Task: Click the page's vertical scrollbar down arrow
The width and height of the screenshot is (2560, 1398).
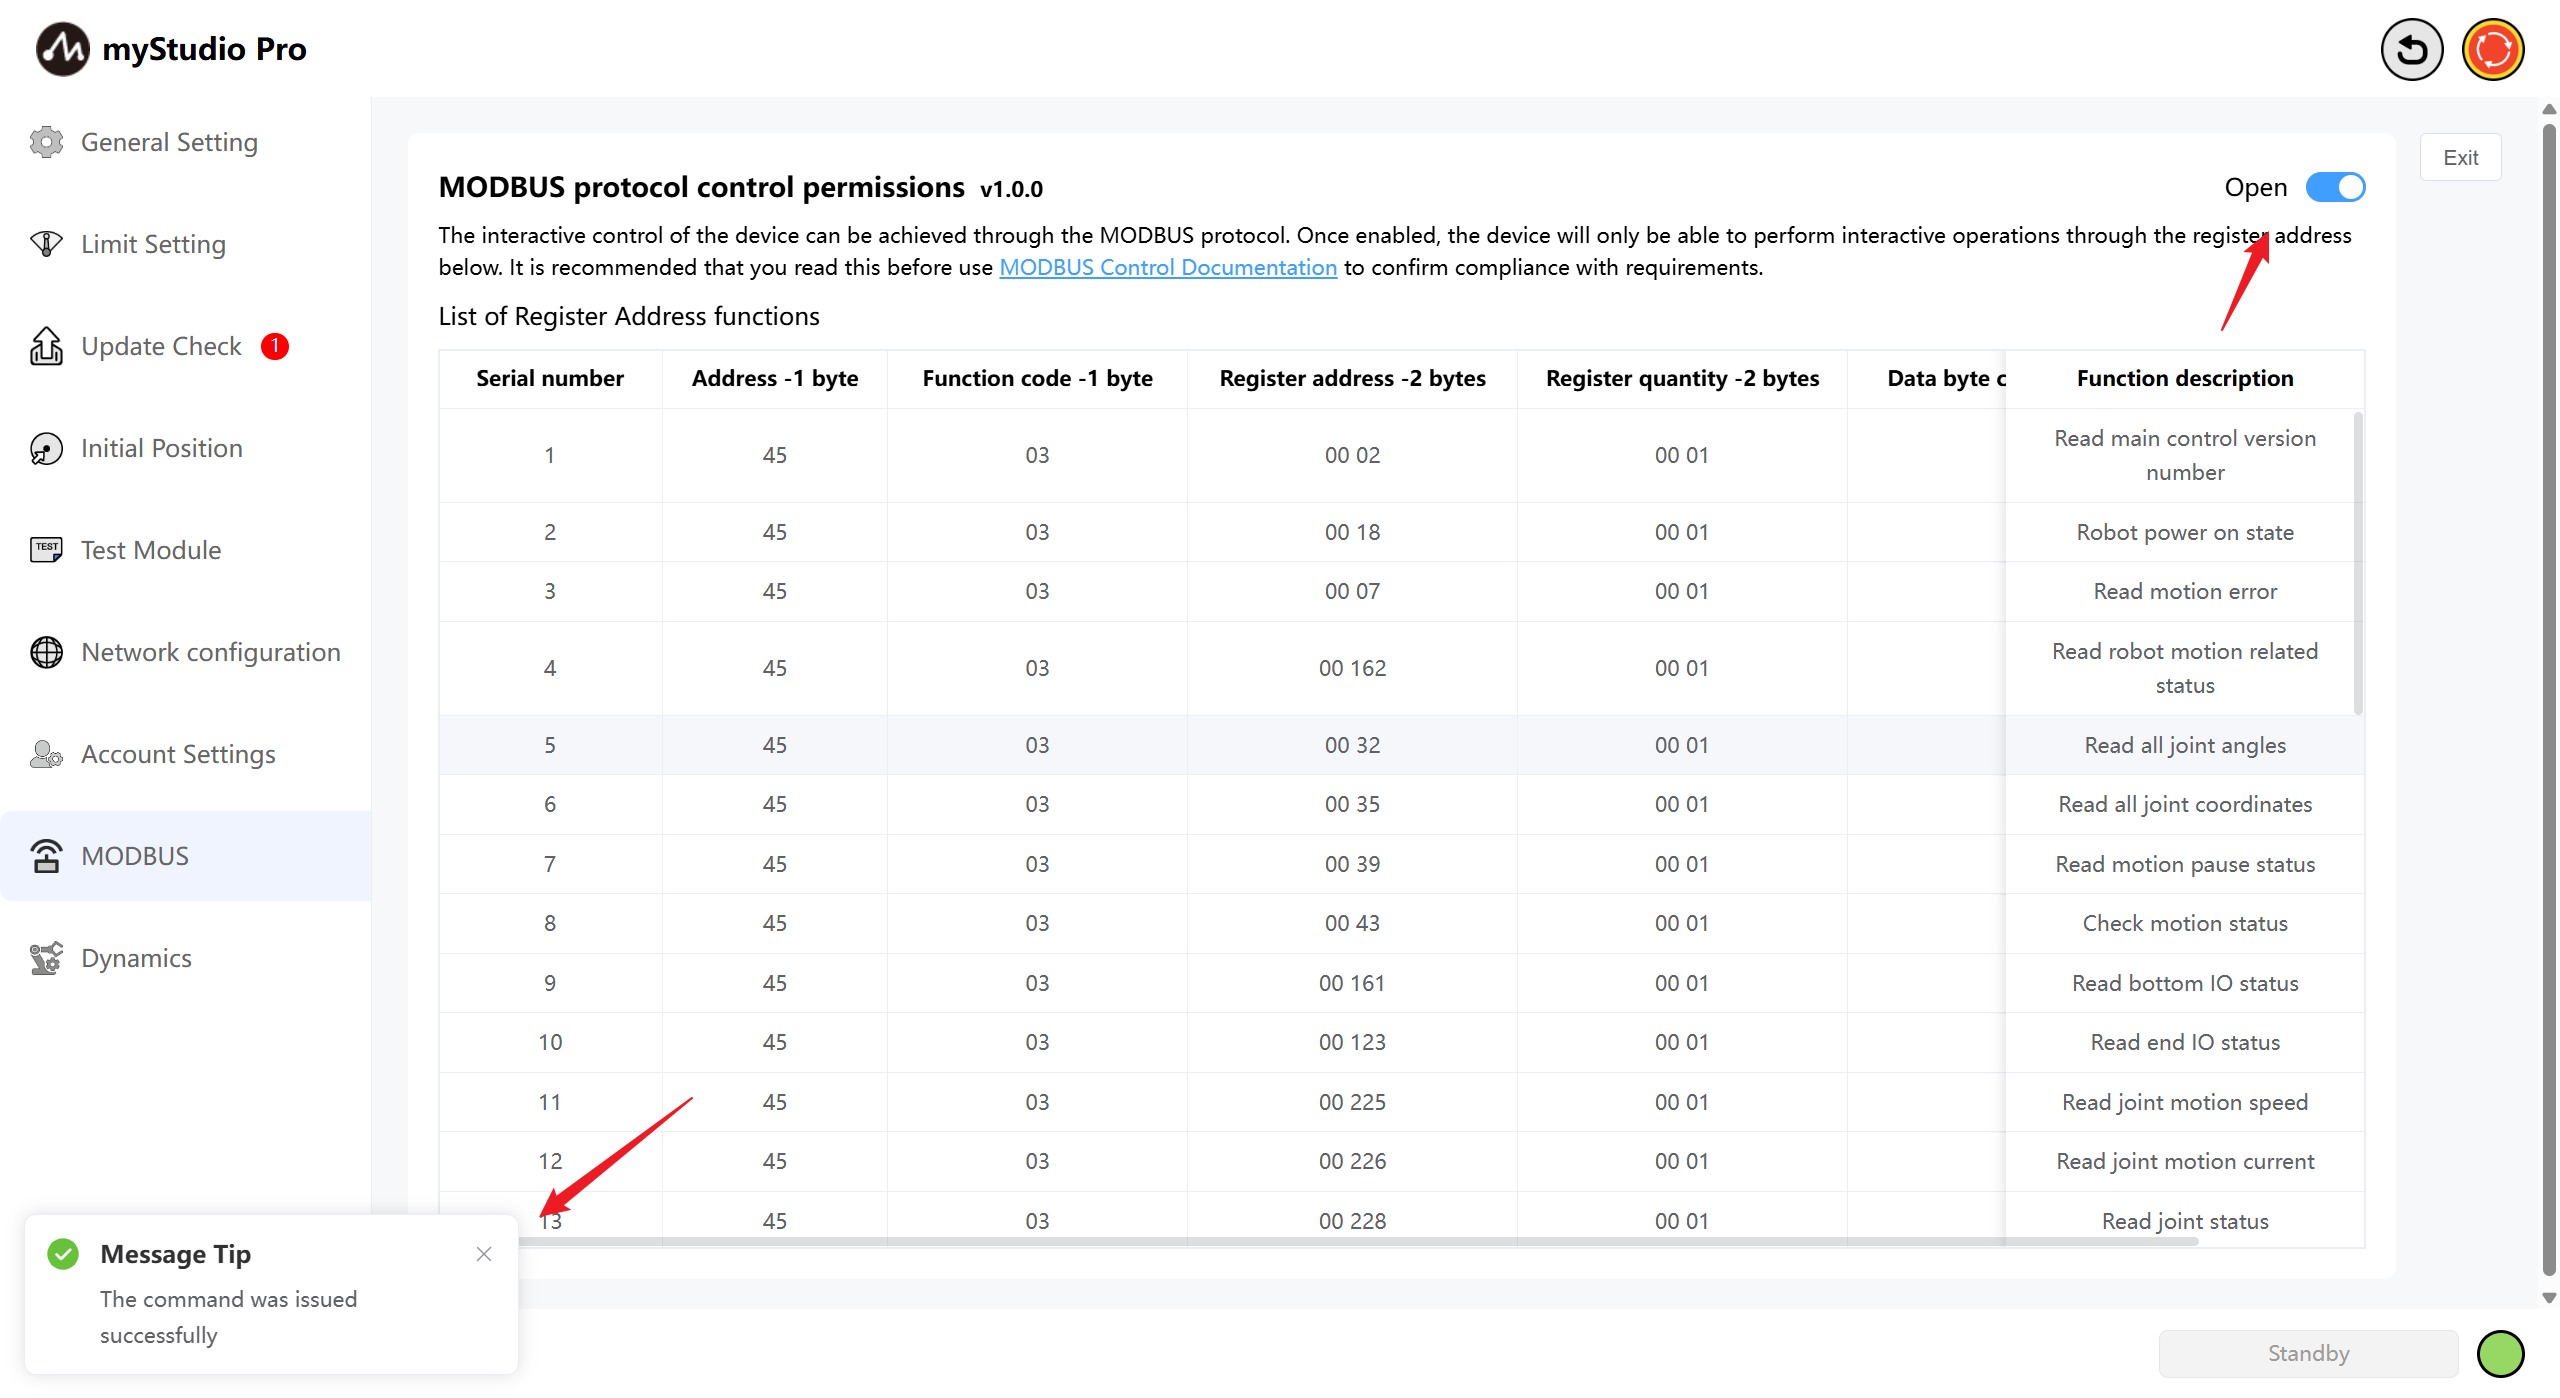Action: tap(2549, 1297)
